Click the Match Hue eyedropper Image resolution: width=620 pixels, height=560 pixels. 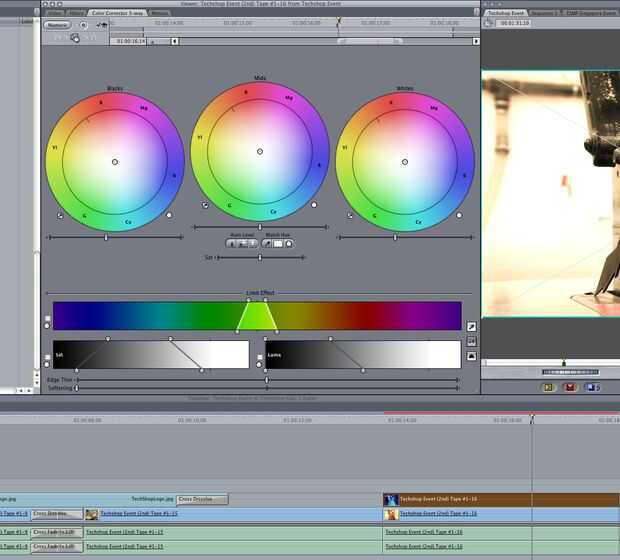click(267, 243)
